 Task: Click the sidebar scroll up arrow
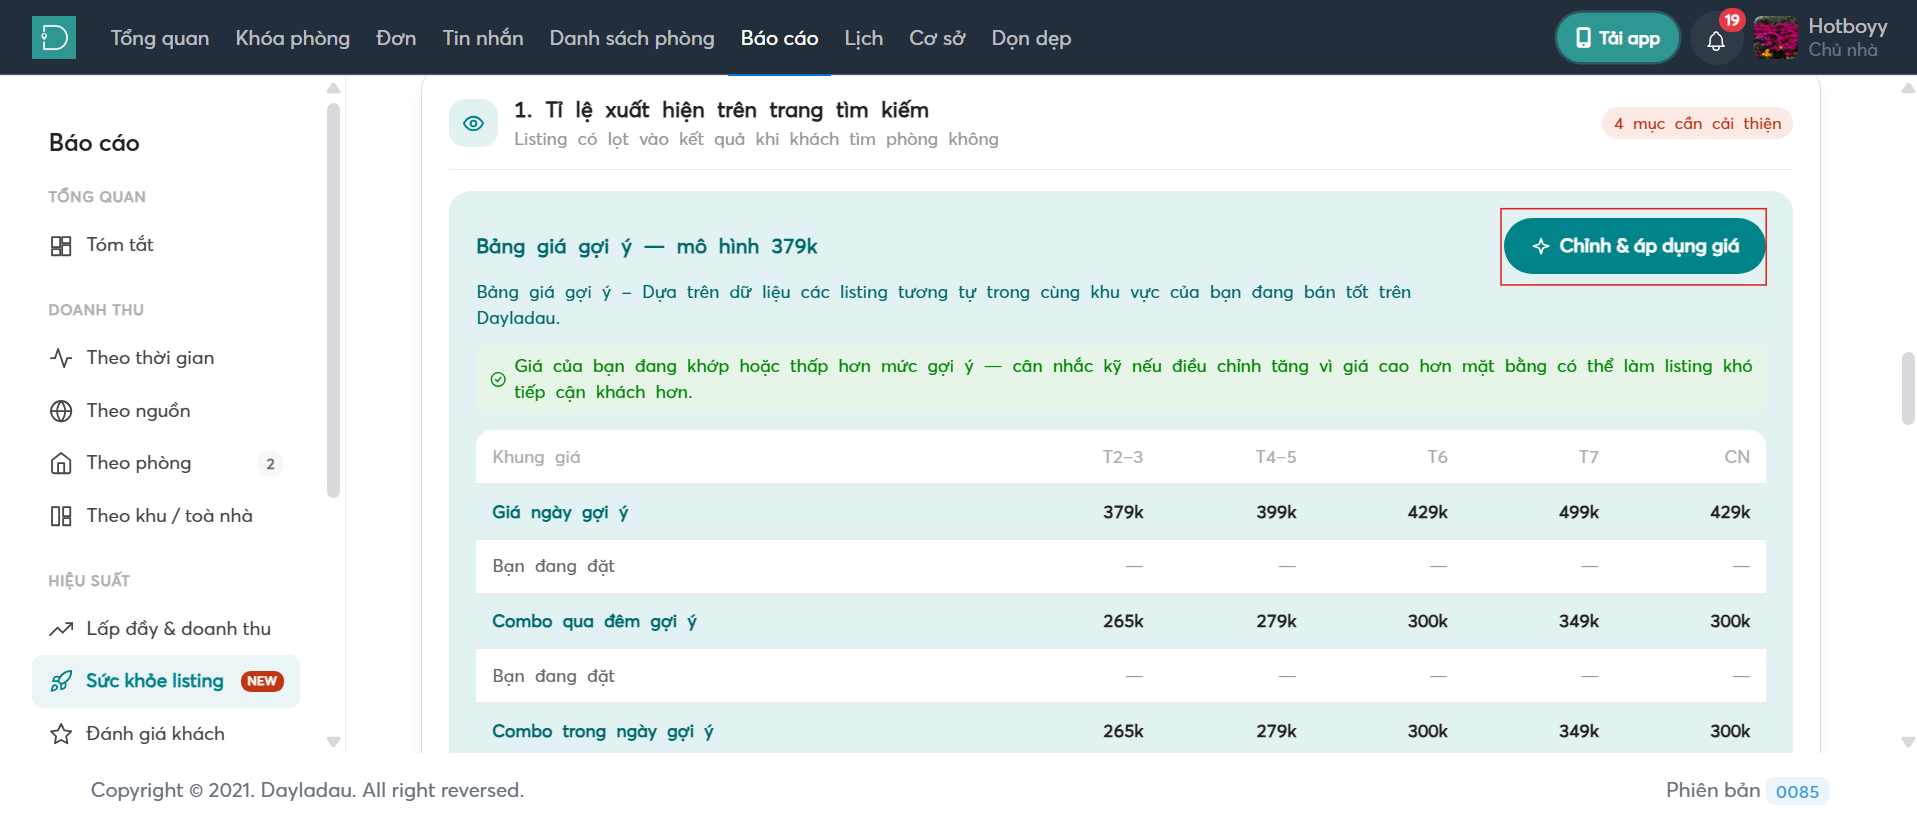[333, 89]
